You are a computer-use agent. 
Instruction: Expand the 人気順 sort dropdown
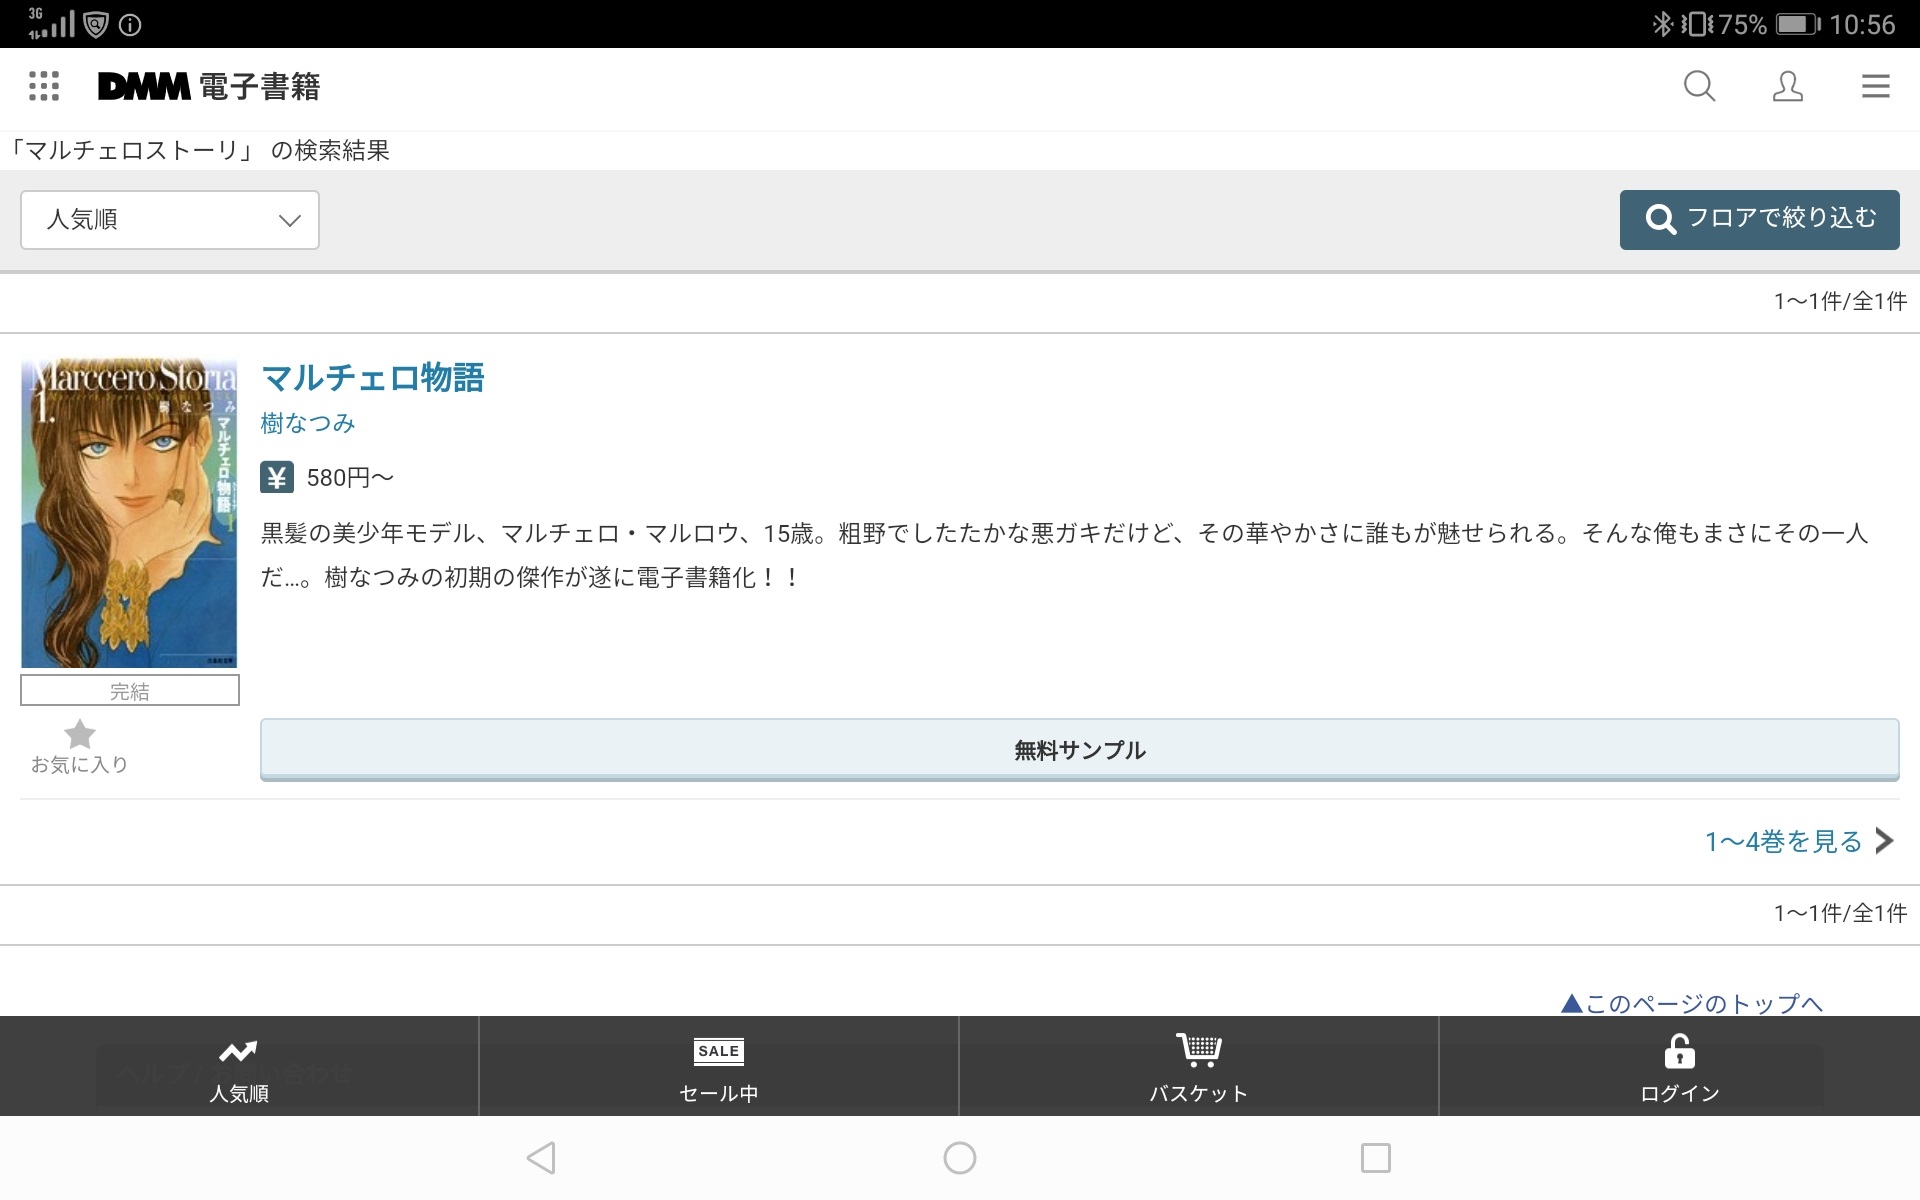click(170, 220)
